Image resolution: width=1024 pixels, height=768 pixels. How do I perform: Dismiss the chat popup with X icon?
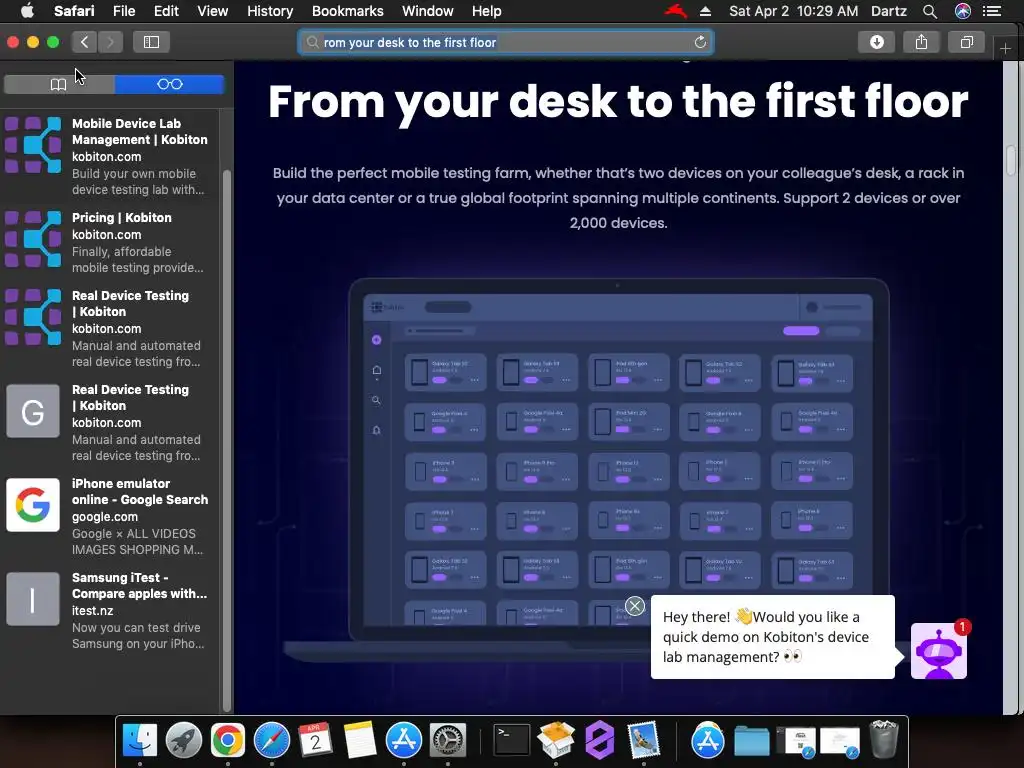pyautogui.click(x=635, y=606)
